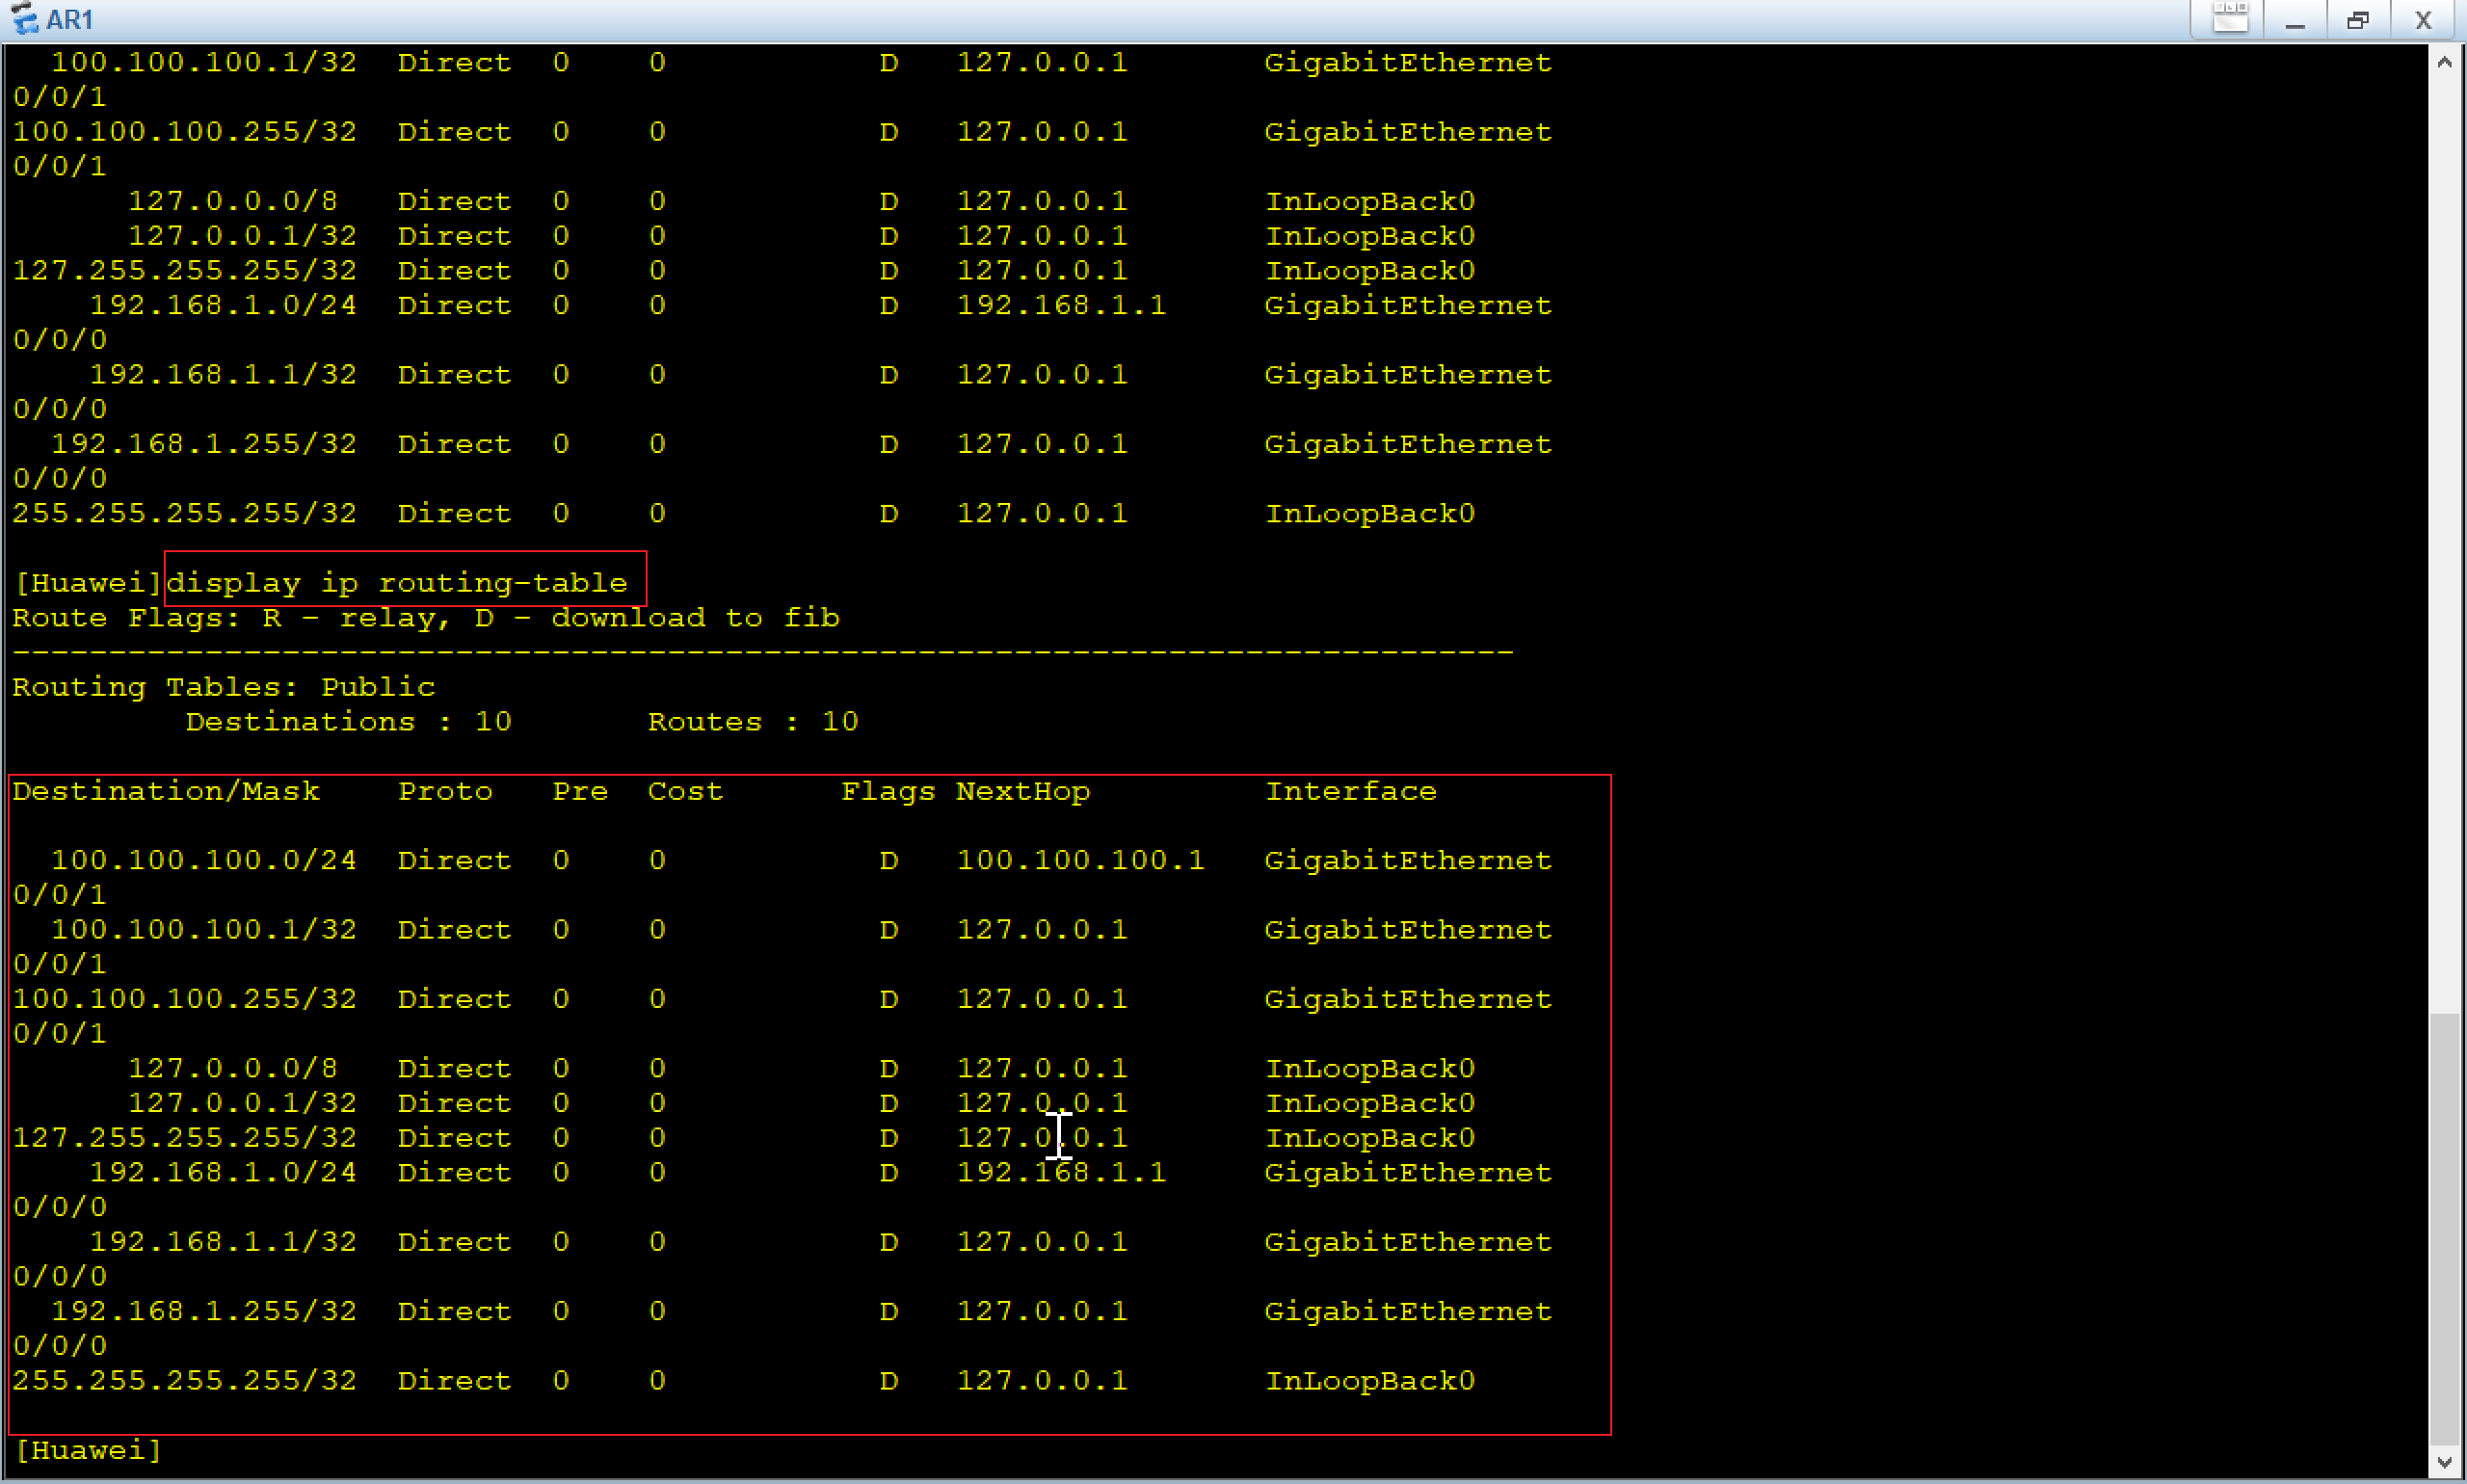
Task: Click the "Destination/Mask" column header
Action: tap(166, 790)
